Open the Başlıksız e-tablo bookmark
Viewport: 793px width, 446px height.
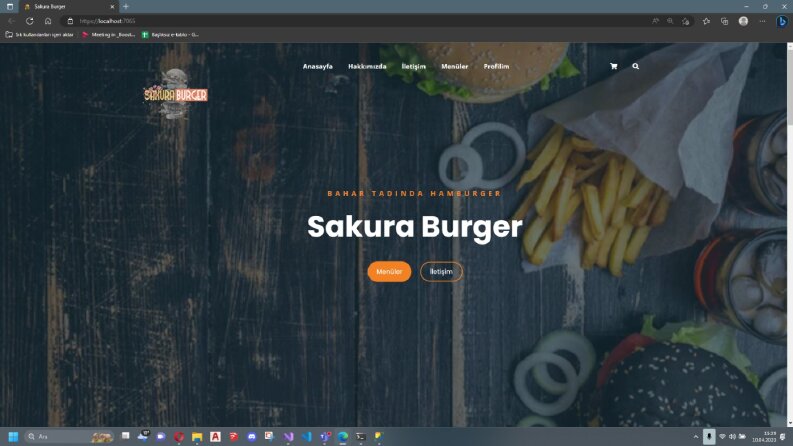170,35
